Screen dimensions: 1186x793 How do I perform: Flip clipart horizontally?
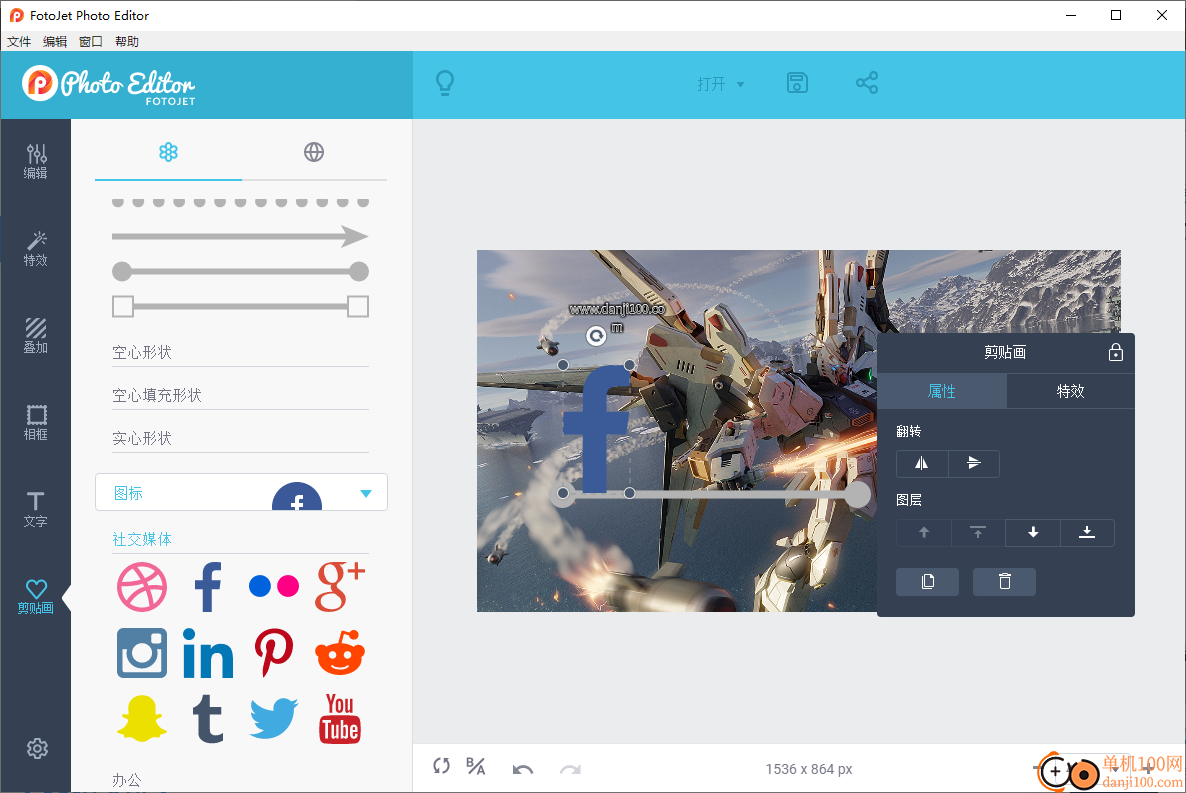coord(922,463)
